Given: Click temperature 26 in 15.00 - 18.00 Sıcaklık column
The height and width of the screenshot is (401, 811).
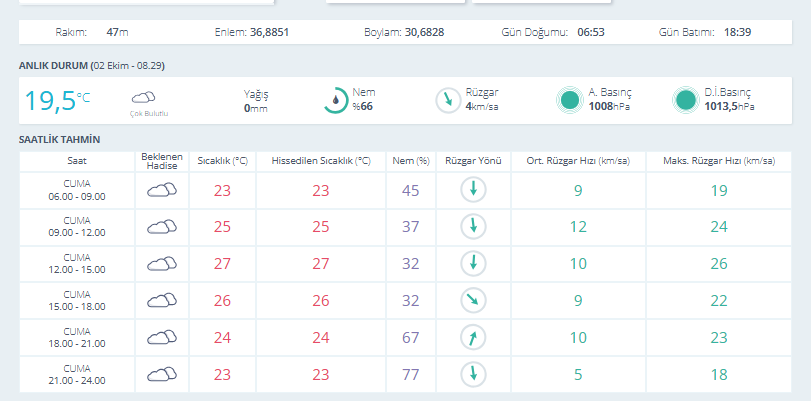Looking at the screenshot, I should [x=222, y=301].
